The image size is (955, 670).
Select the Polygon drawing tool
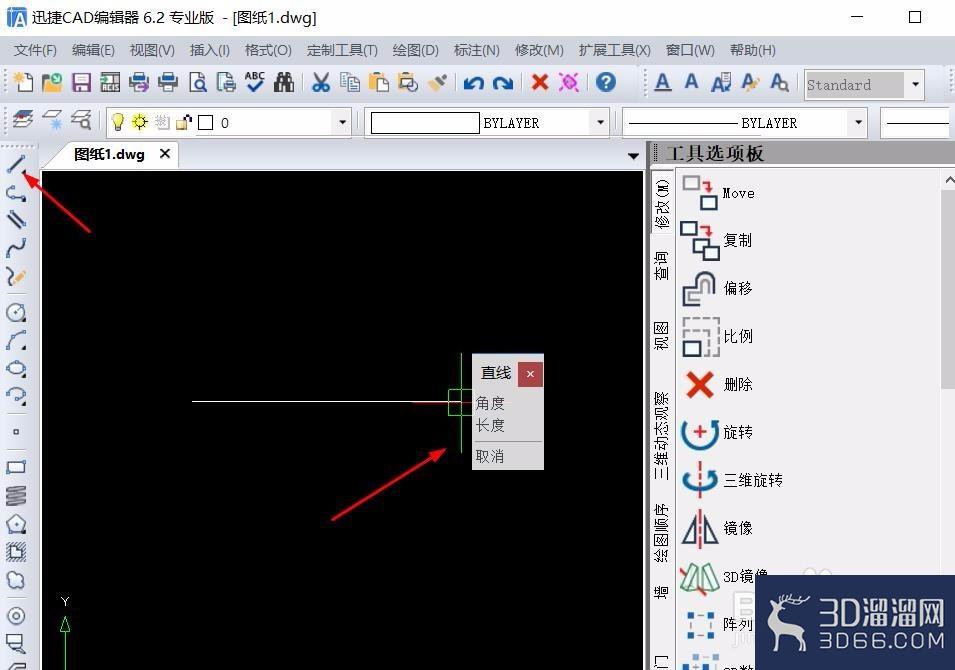click(x=16, y=524)
